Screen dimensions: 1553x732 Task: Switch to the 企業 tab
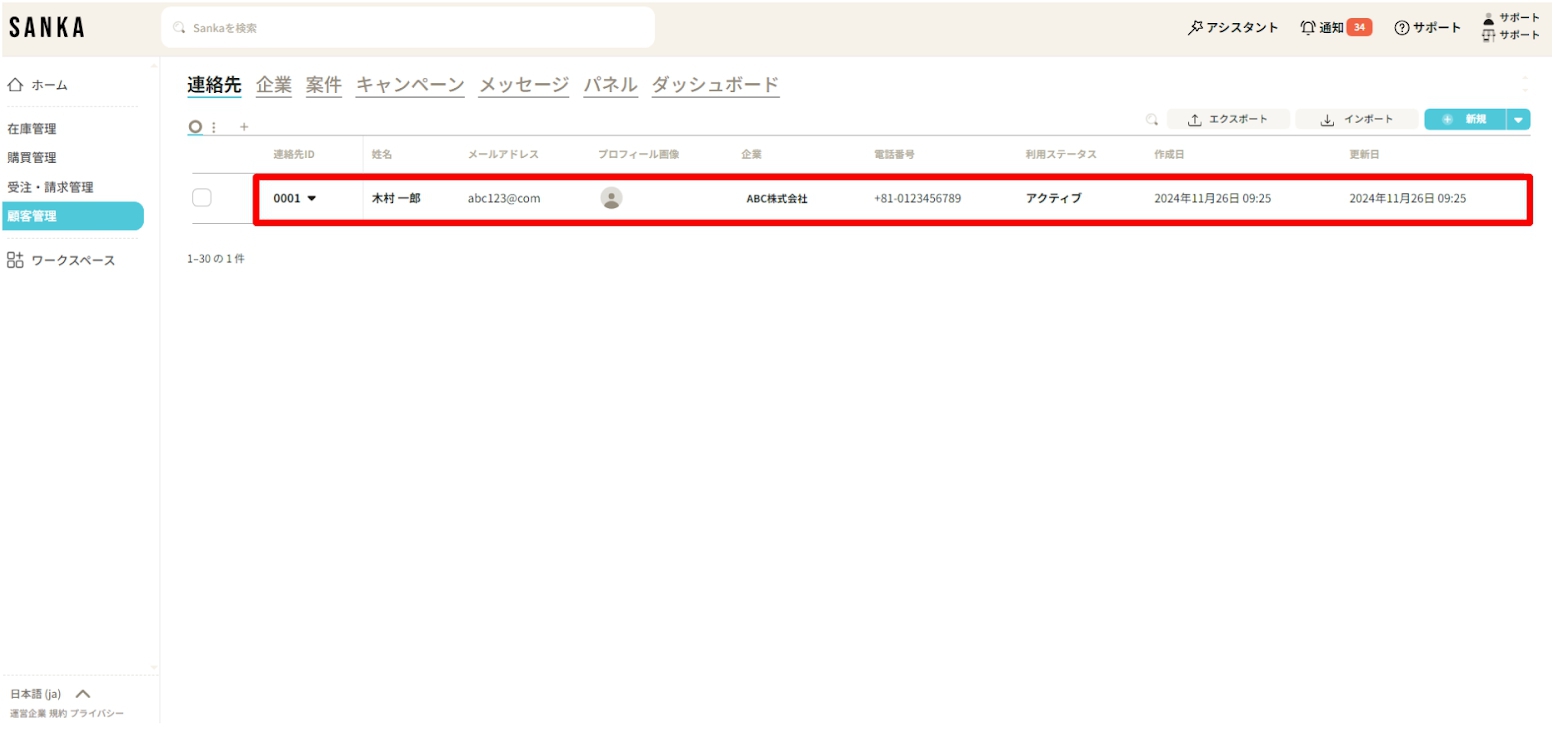pyautogui.click(x=274, y=85)
